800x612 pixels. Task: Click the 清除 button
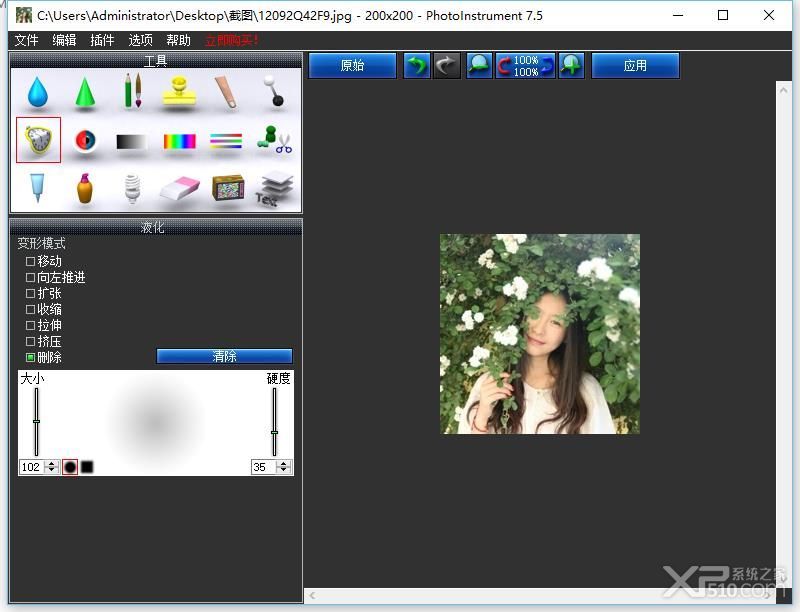(224, 356)
